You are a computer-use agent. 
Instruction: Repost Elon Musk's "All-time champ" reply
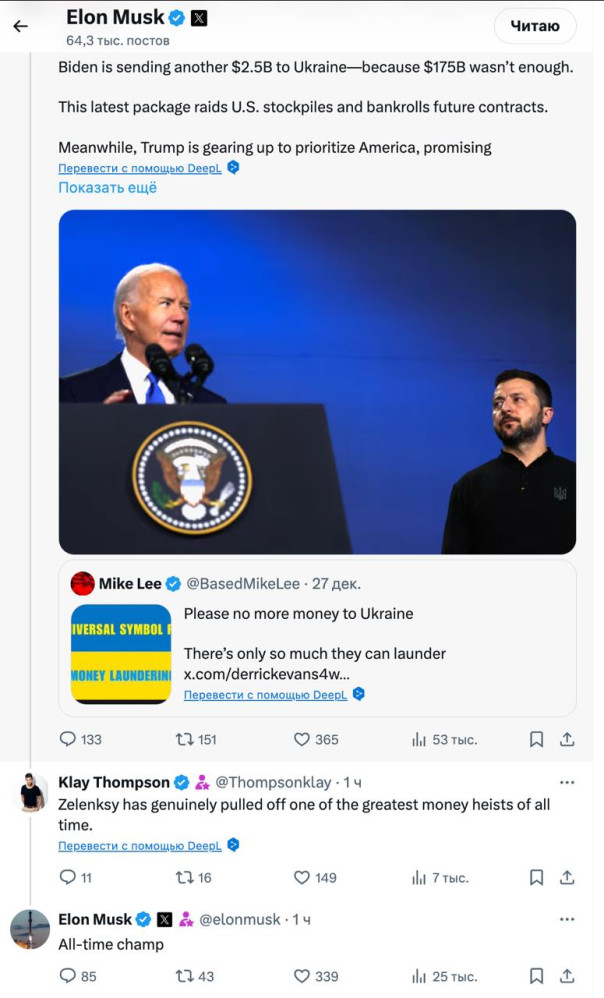[x=185, y=975]
